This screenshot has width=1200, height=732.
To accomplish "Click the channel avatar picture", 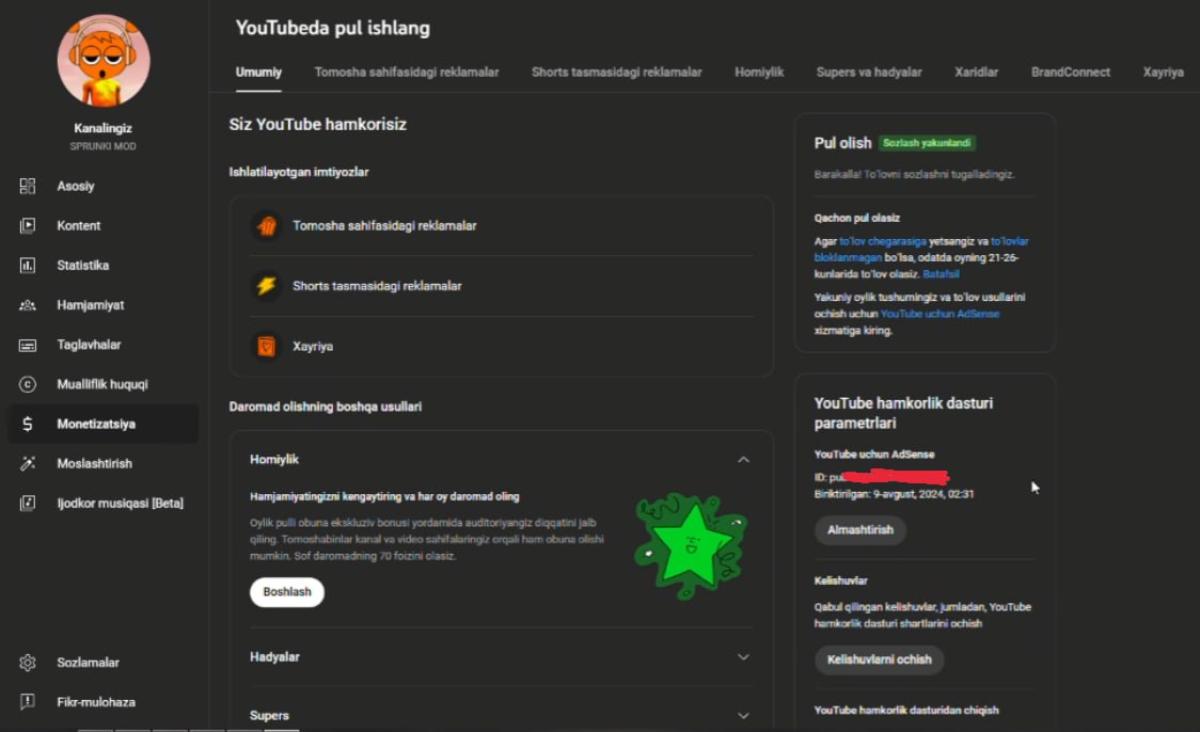I will (x=104, y=60).
